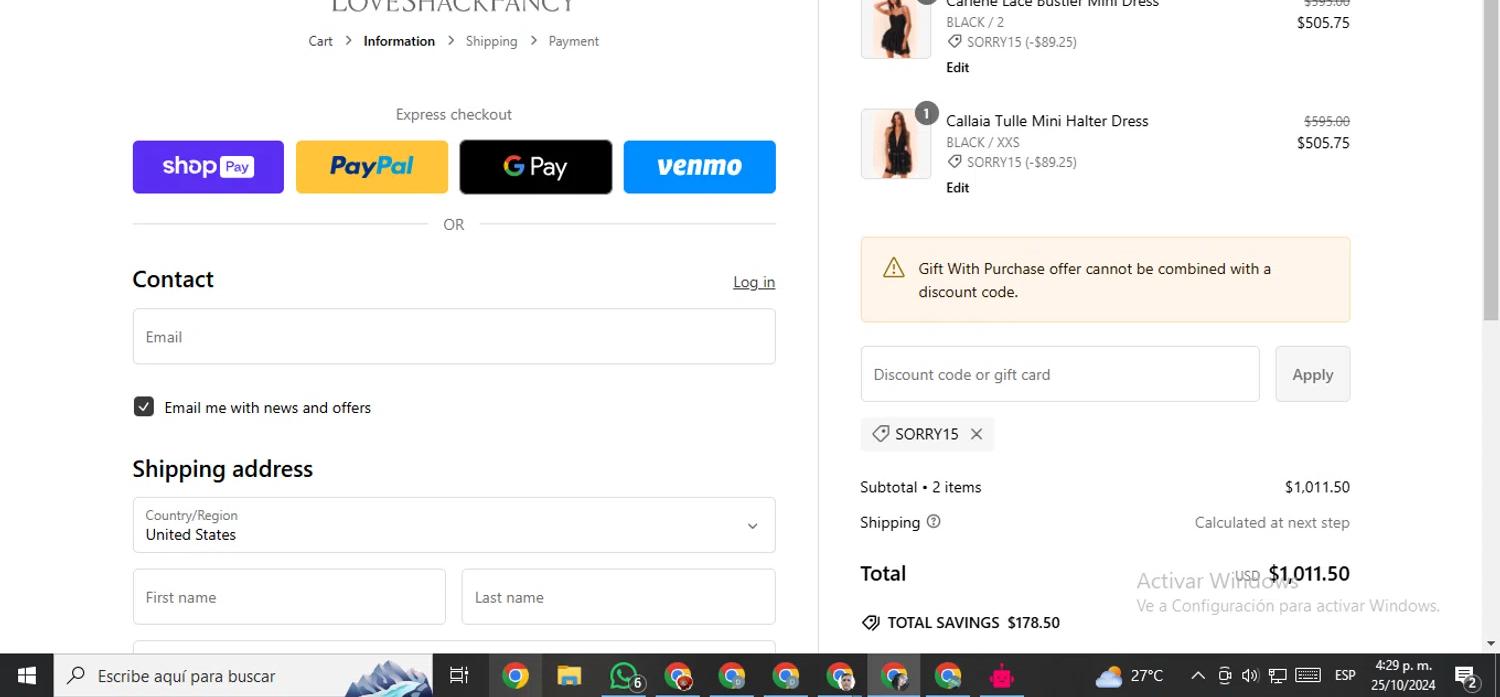
Task: Focus the discount code or gift card field
Action: click(1060, 374)
